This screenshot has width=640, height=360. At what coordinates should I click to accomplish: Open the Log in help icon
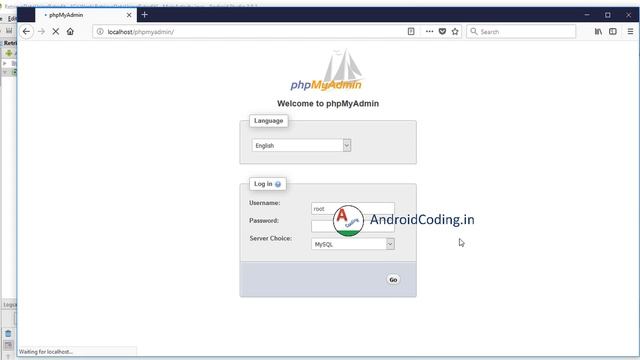(278, 184)
